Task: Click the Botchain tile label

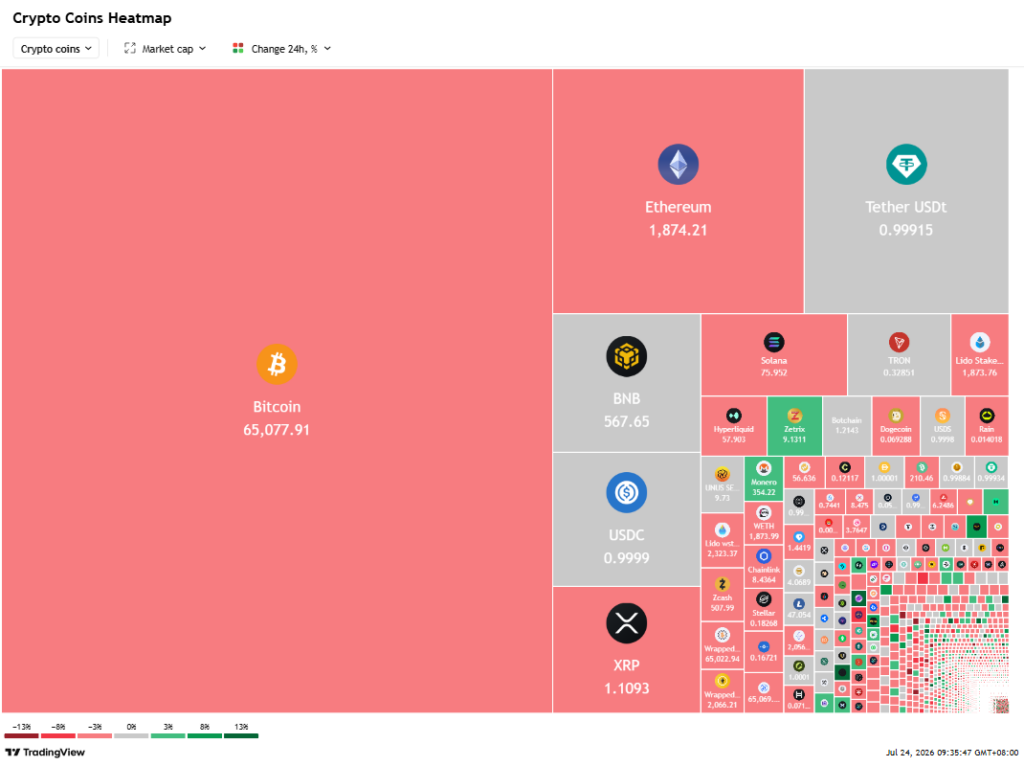Action: (x=846, y=421)
